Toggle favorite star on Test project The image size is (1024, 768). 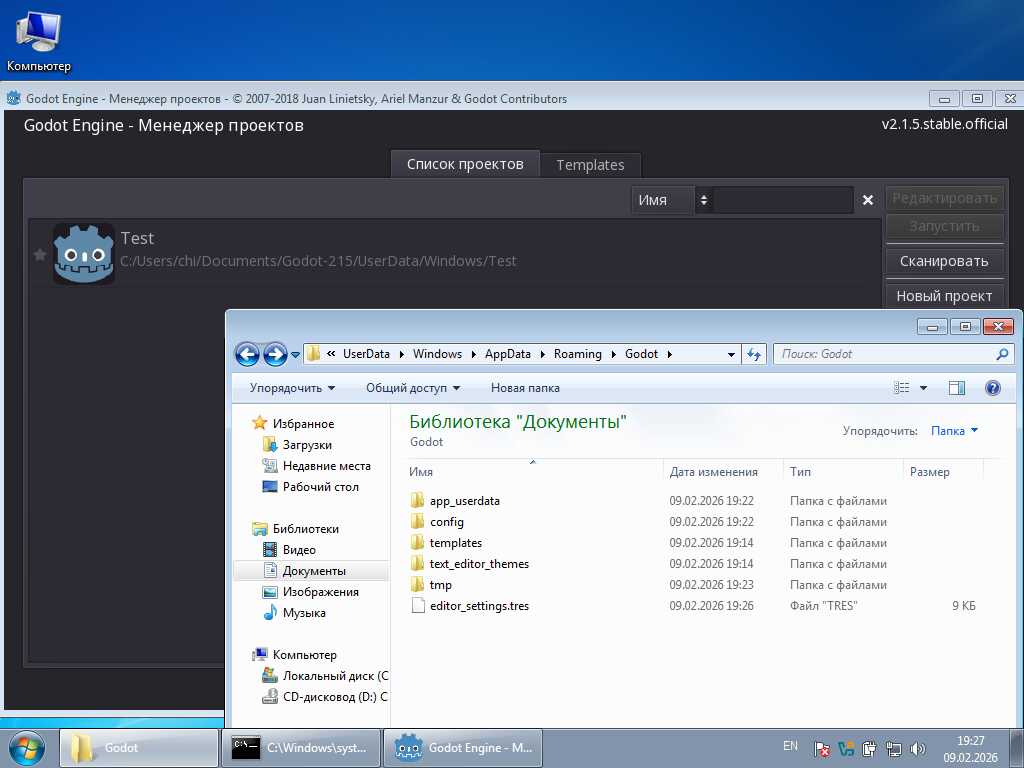pyautogui.click(x=40, y=255)
